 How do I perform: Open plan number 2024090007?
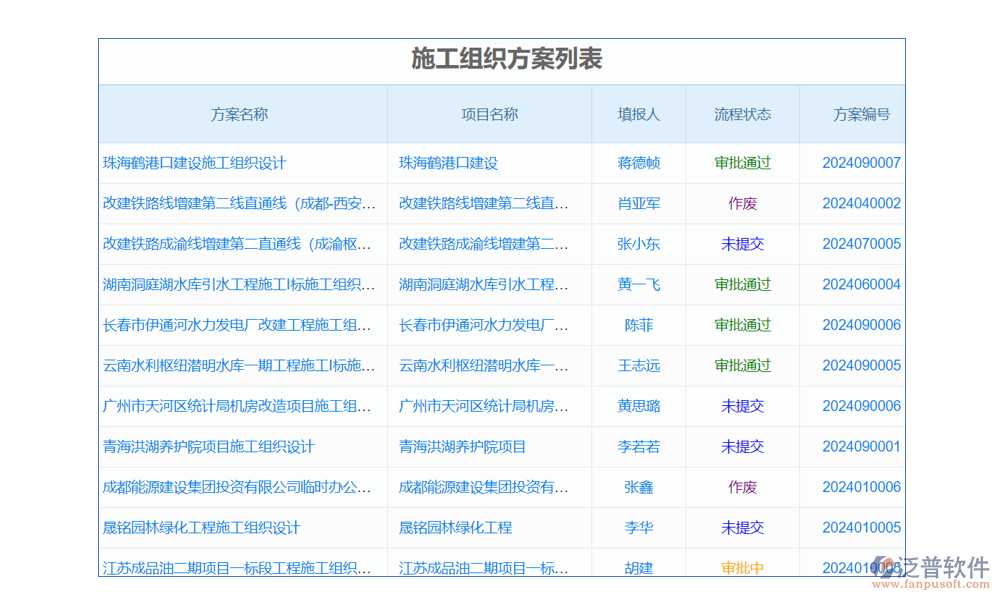[861, 163]
